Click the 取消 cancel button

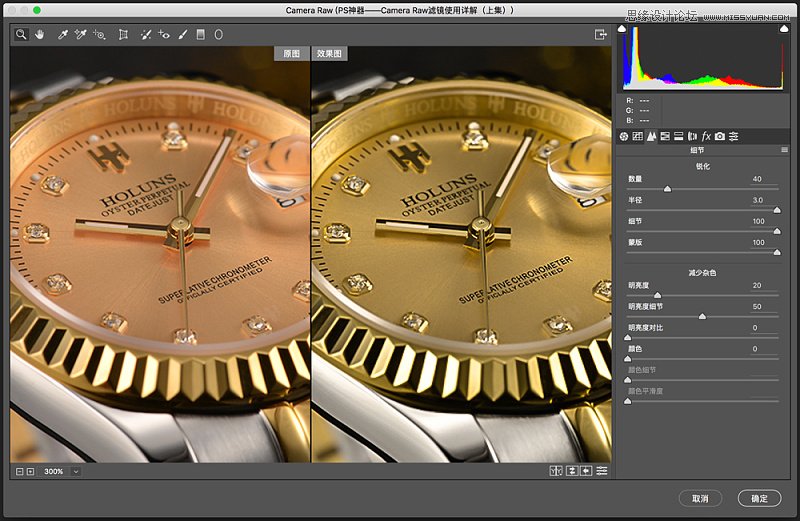700,498
